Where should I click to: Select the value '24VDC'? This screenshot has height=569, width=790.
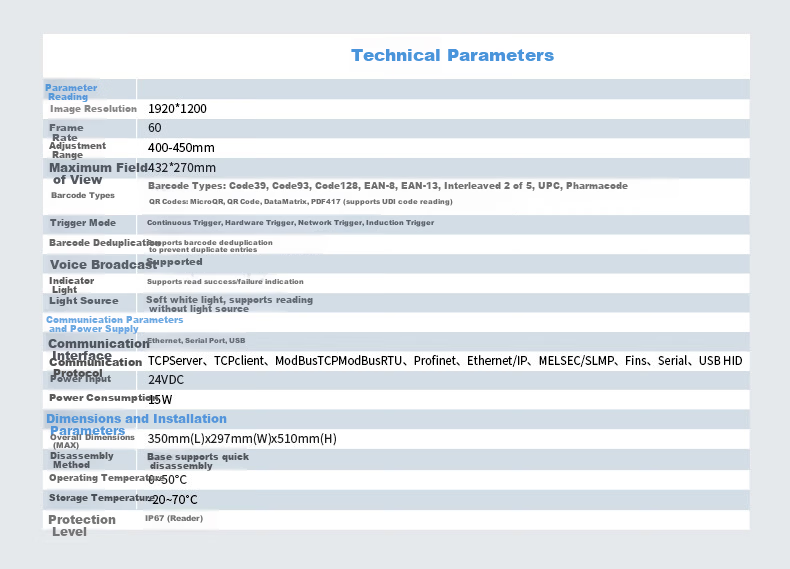pyautogui.click(x=166, y=380)
